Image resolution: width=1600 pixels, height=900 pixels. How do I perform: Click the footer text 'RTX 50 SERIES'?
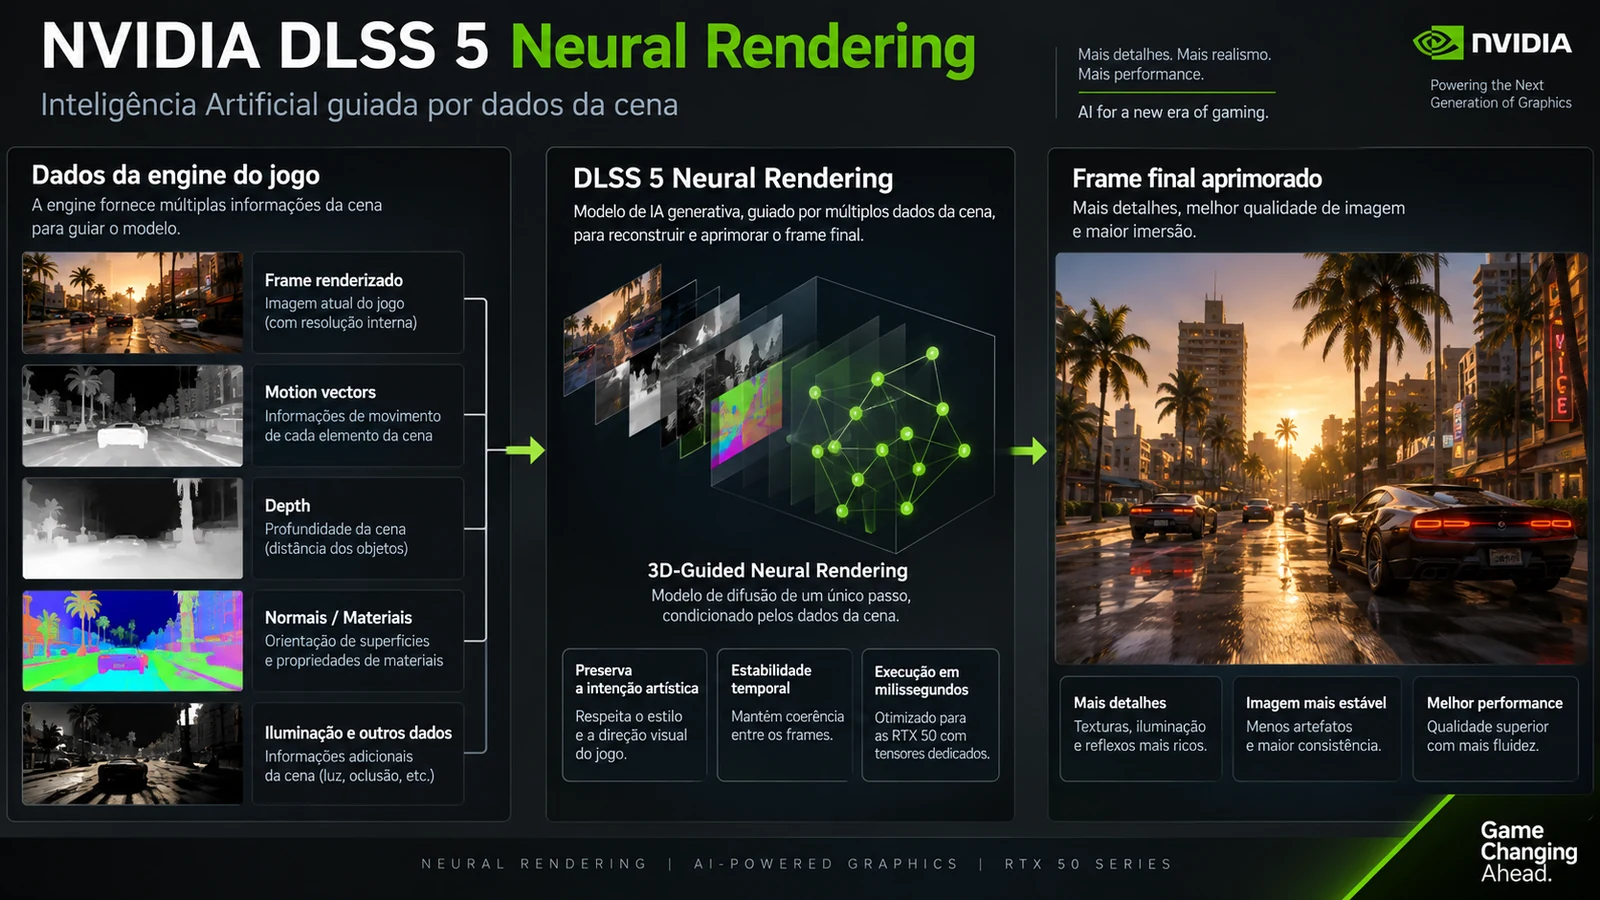tap(1089, 864)
